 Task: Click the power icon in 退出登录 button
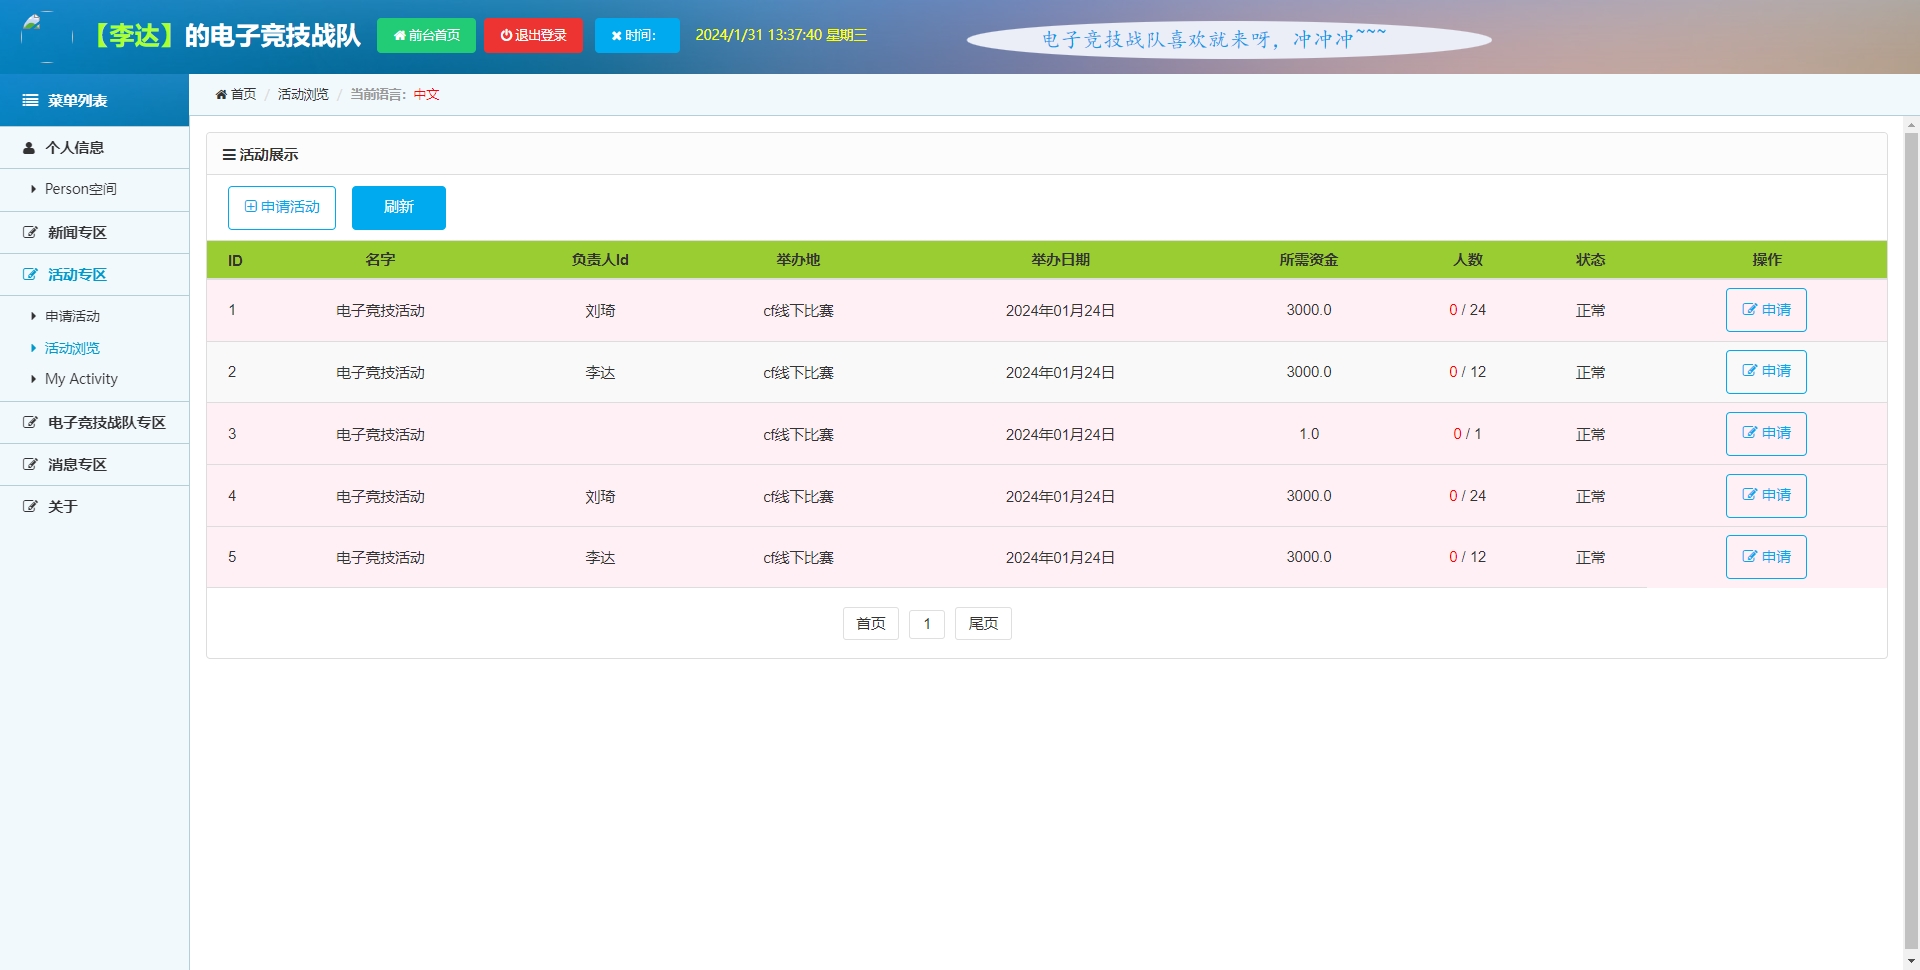point(506,35)
